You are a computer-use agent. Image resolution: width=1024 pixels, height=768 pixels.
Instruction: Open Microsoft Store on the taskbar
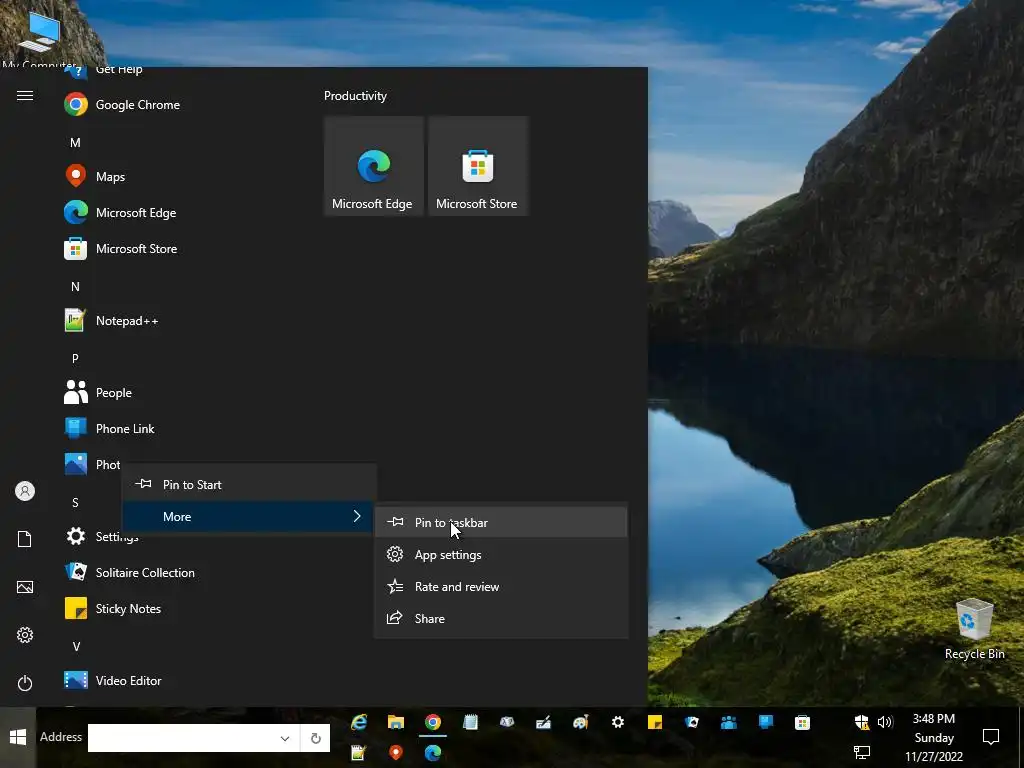[803, 722]
